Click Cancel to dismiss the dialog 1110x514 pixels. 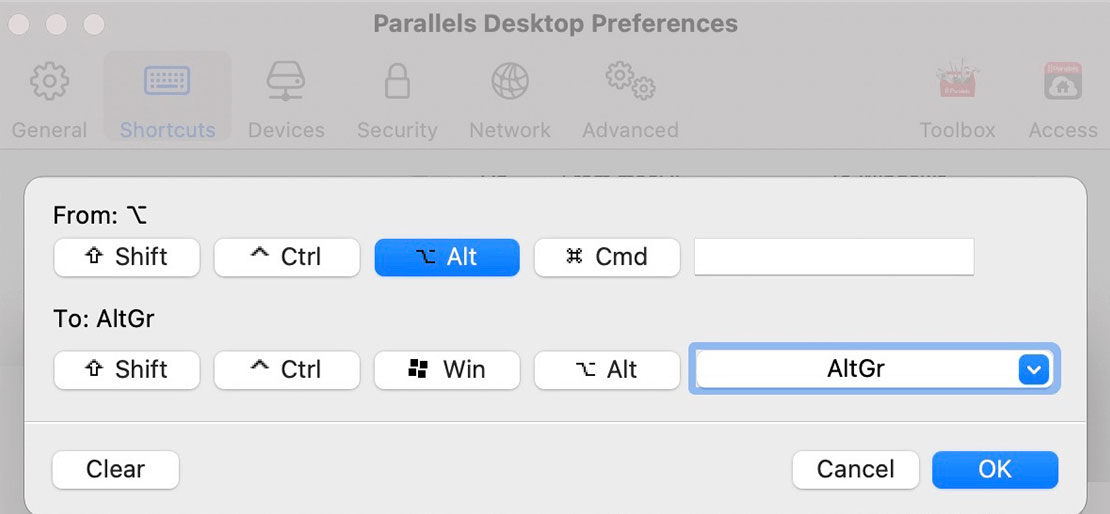pos(855,469)
